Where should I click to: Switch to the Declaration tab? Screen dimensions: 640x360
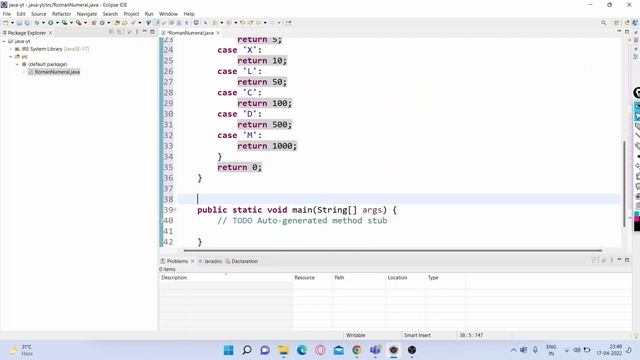tap(242, 261)
